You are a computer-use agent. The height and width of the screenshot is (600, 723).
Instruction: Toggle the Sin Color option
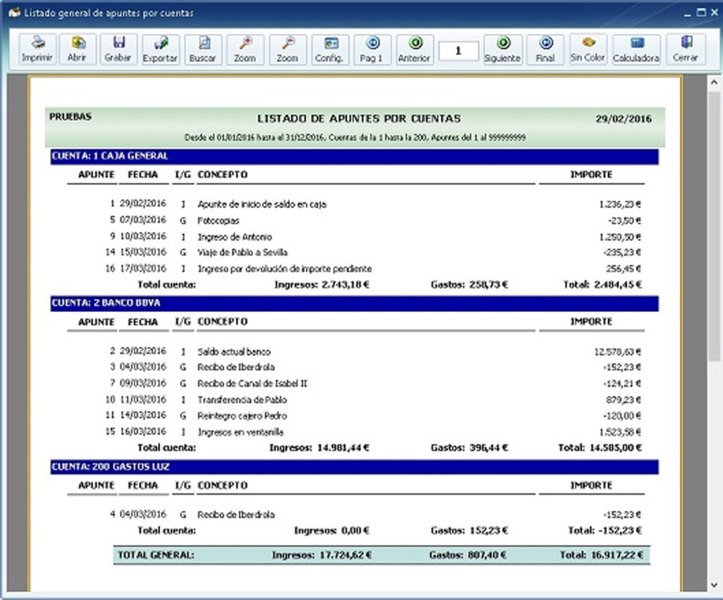[588, 49]
